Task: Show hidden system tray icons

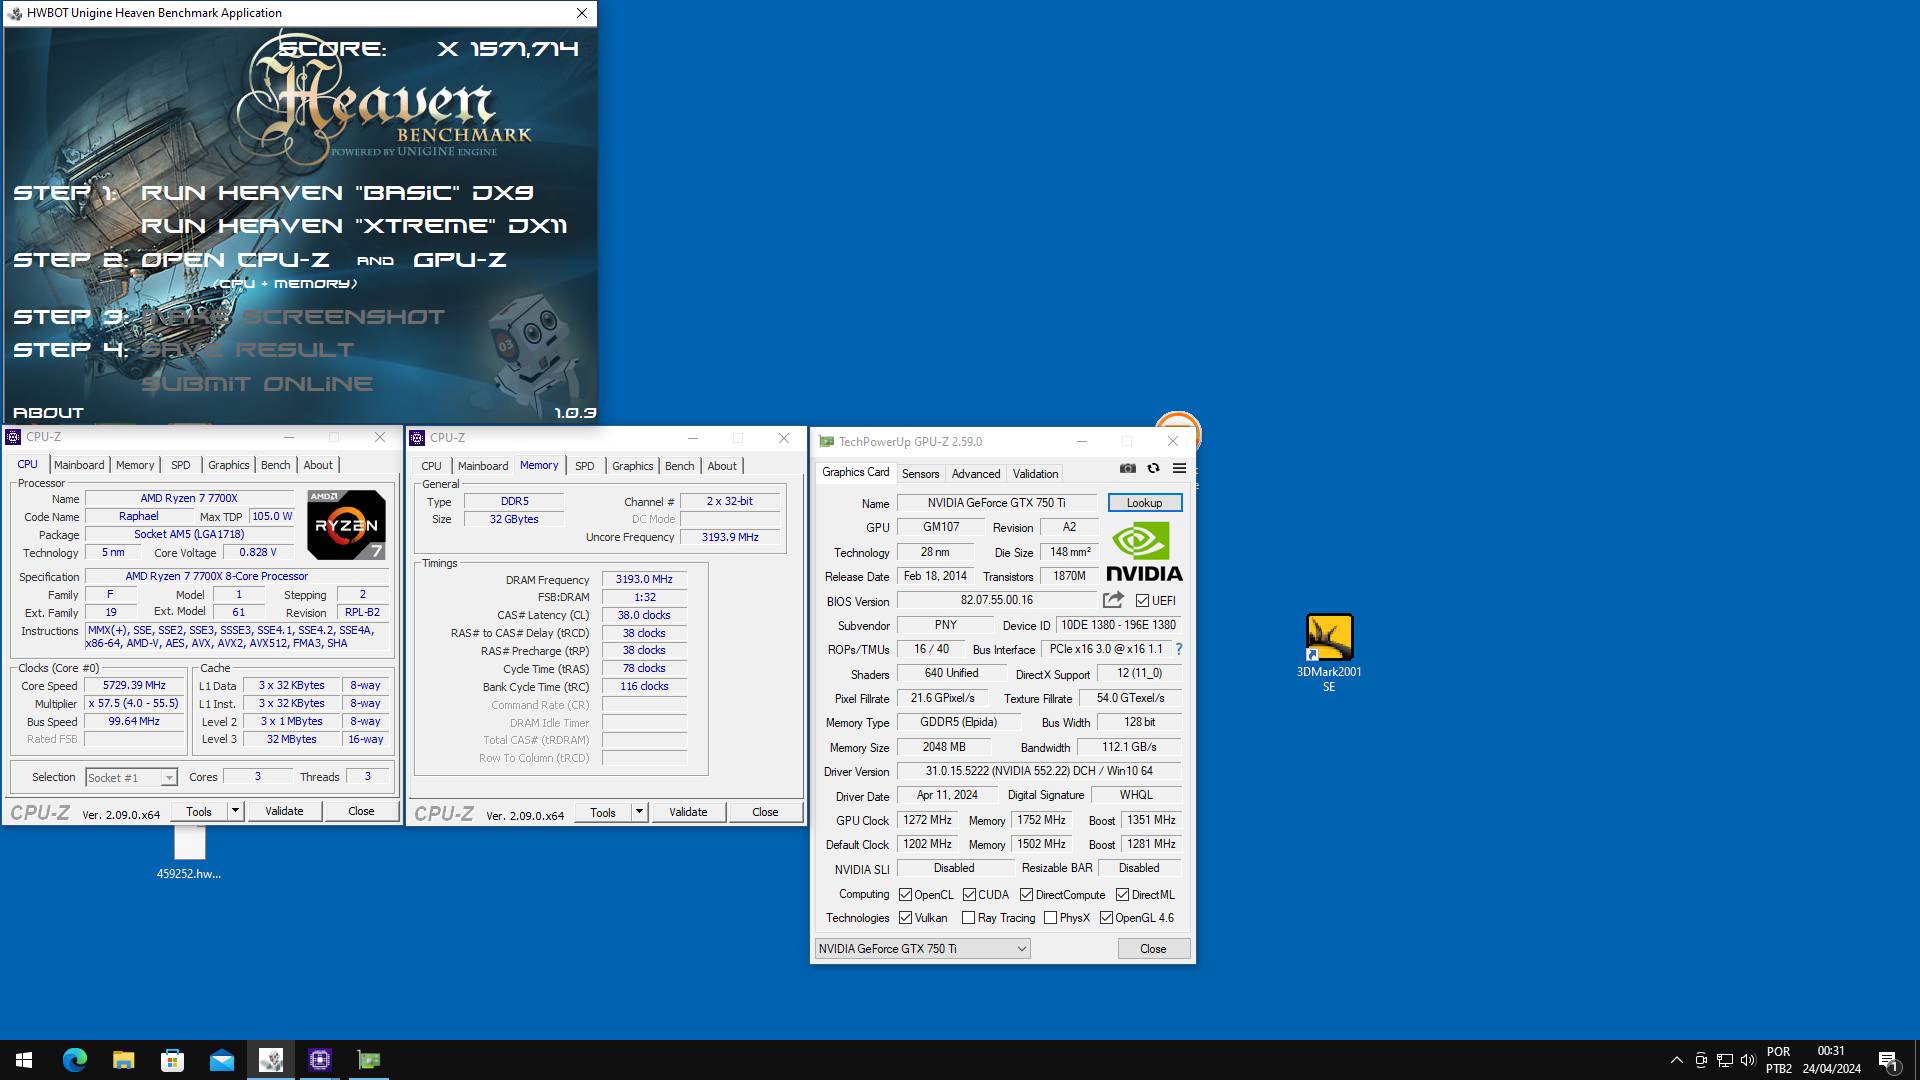Action: pyautogui.click(x=1676, y=1060)
